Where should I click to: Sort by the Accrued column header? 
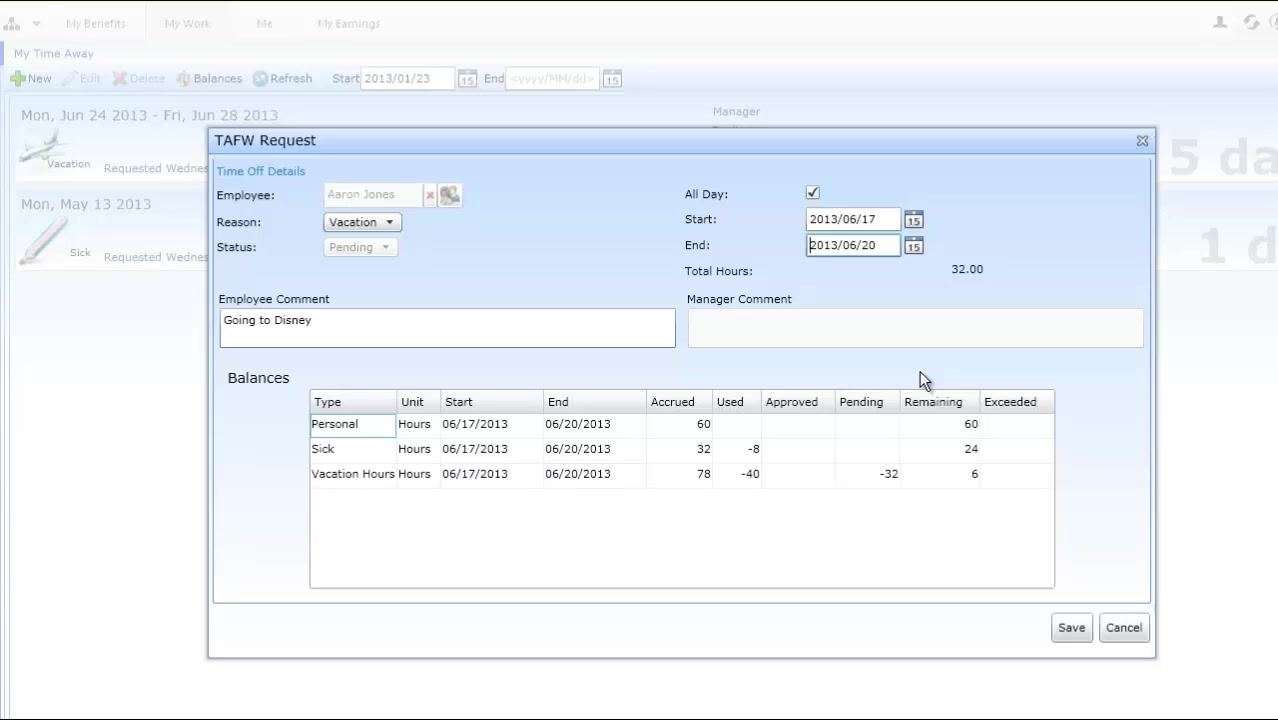point(679,402)
